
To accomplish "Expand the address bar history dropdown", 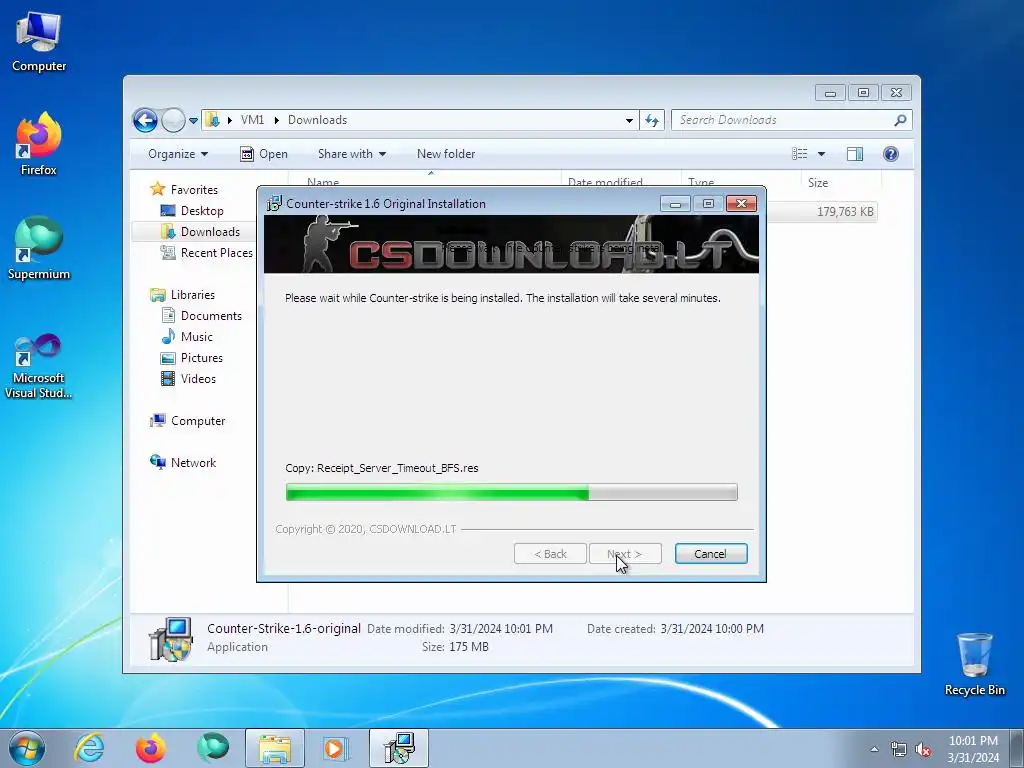I will tap(629, 120).
